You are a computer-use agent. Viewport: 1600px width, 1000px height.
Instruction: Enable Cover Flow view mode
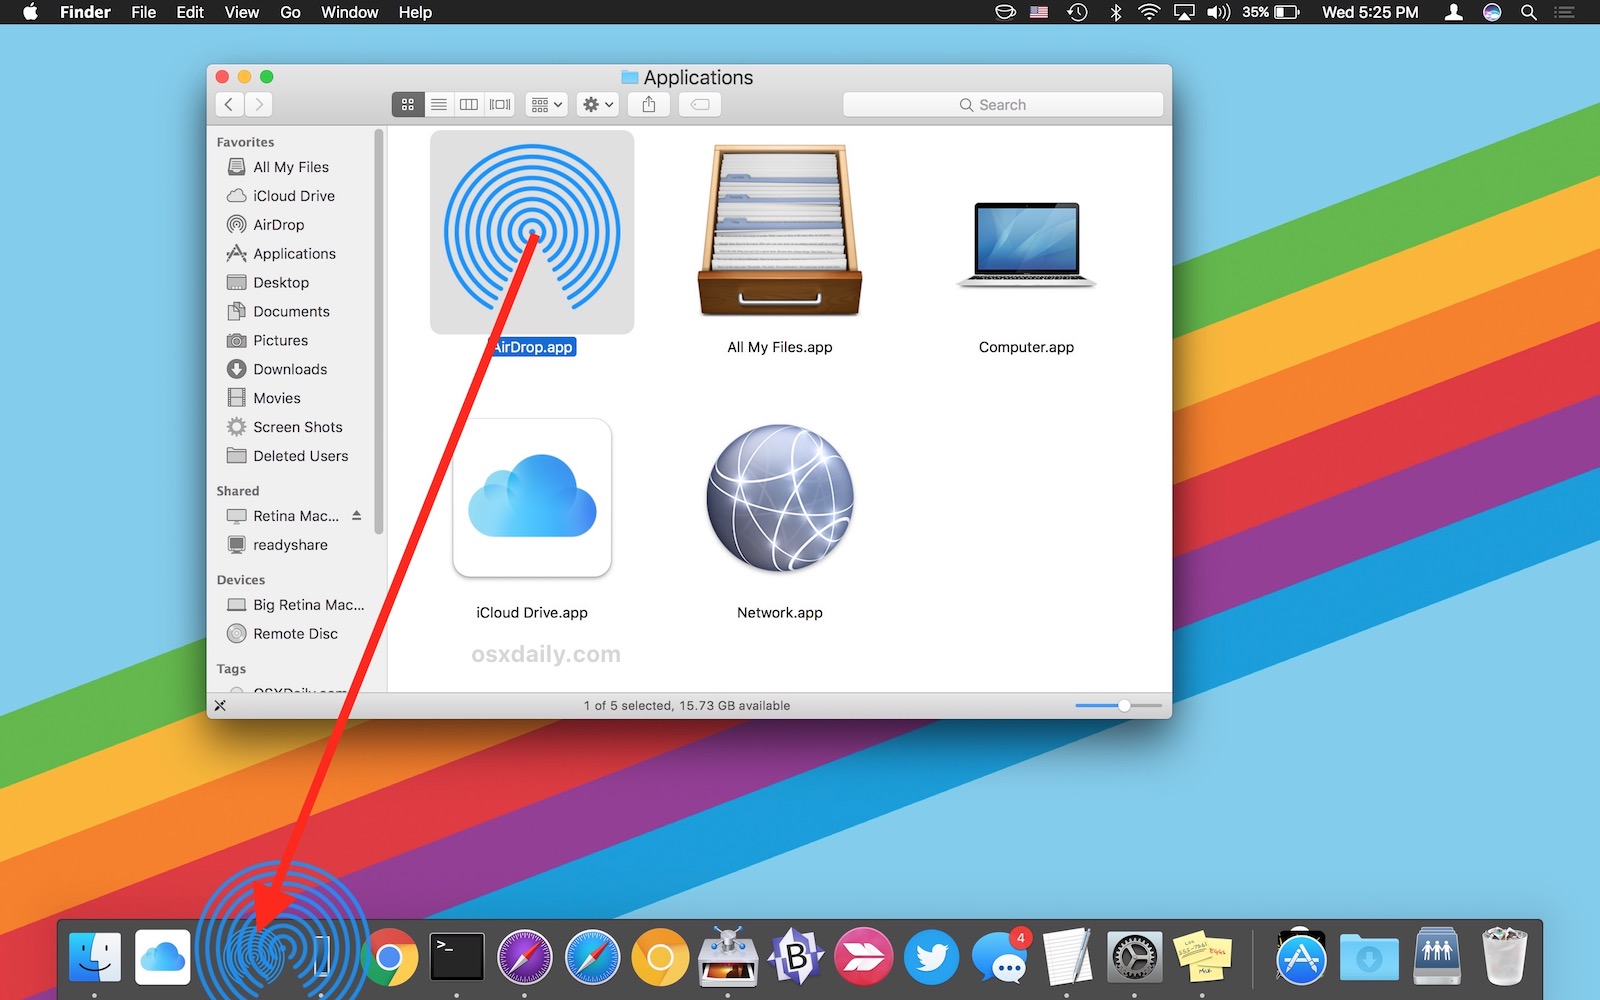[499, 104]
